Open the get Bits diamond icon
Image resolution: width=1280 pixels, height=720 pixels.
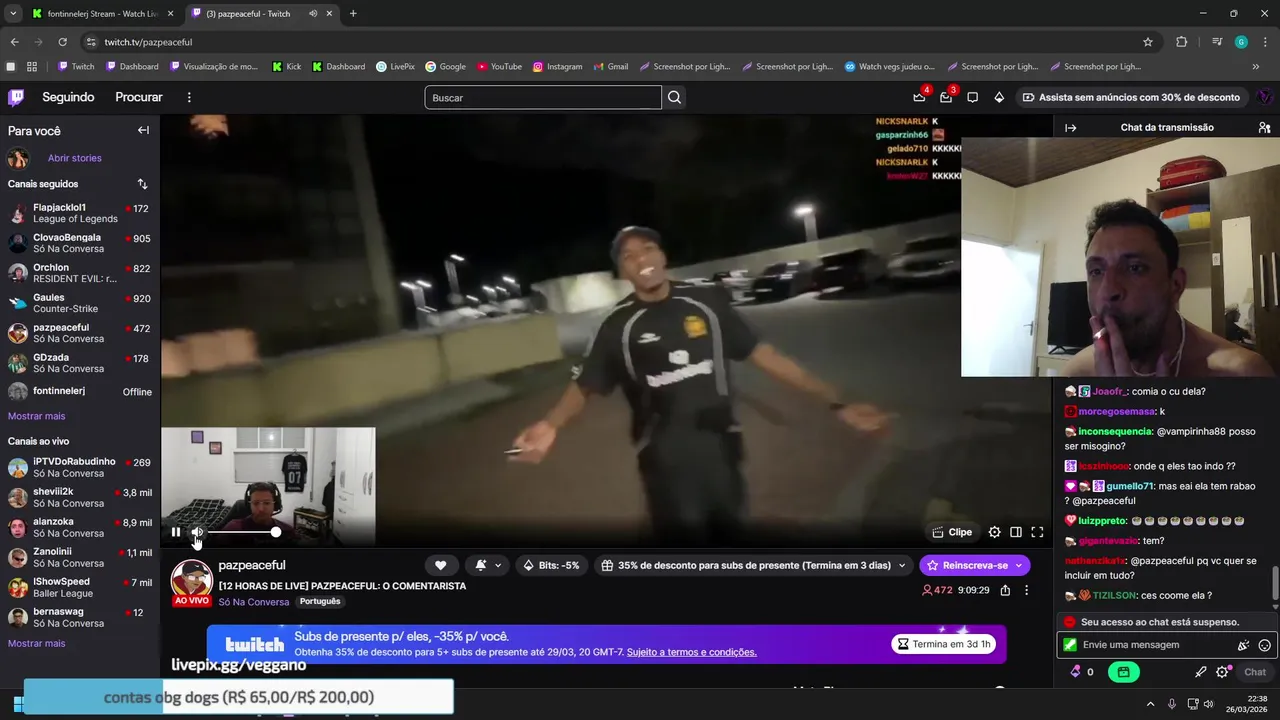click(x=999, y=97)
